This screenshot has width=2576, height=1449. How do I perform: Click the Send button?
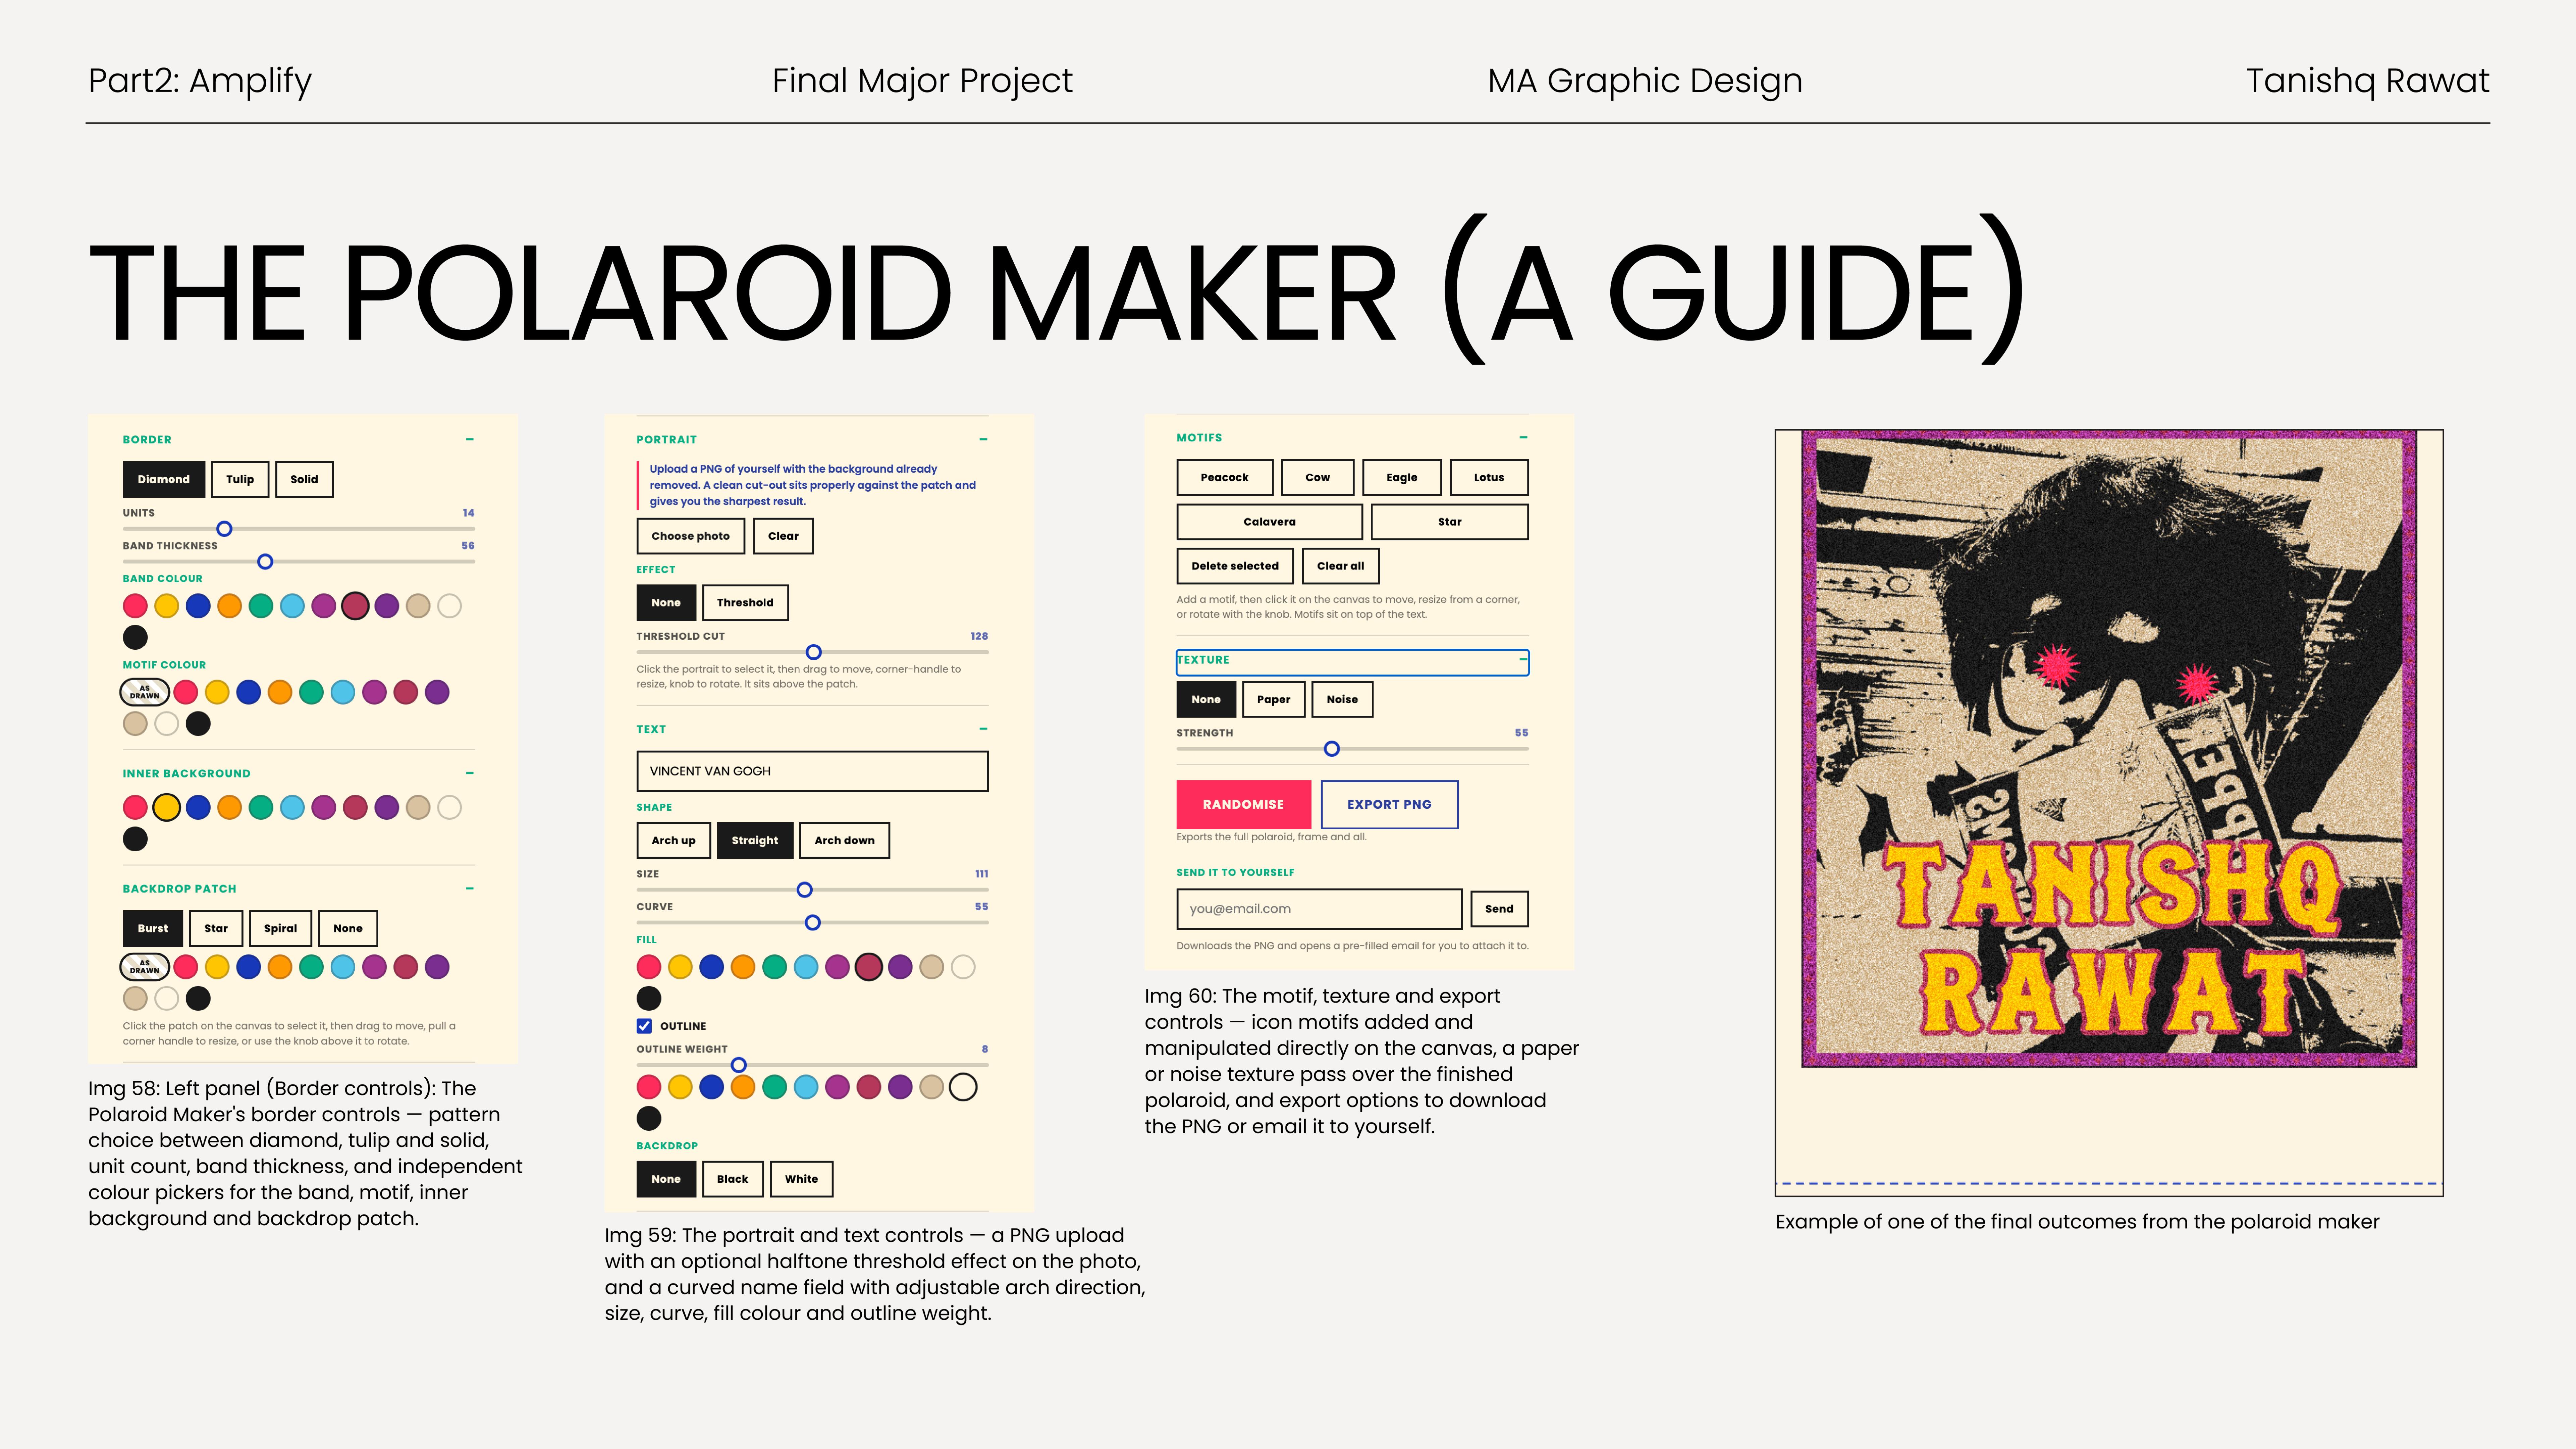1499,909
